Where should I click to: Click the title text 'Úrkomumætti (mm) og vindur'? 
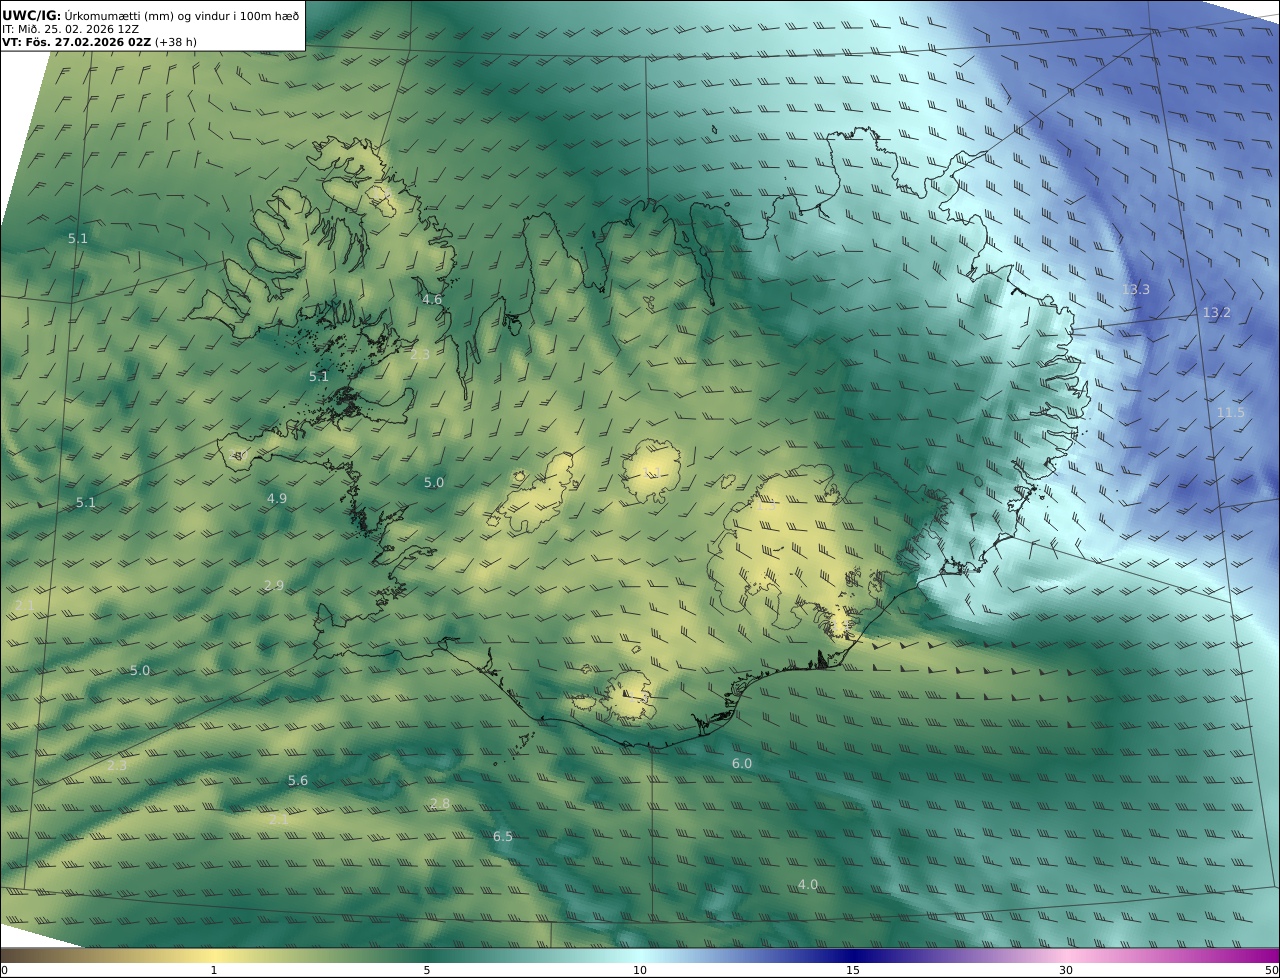[145, 15]
